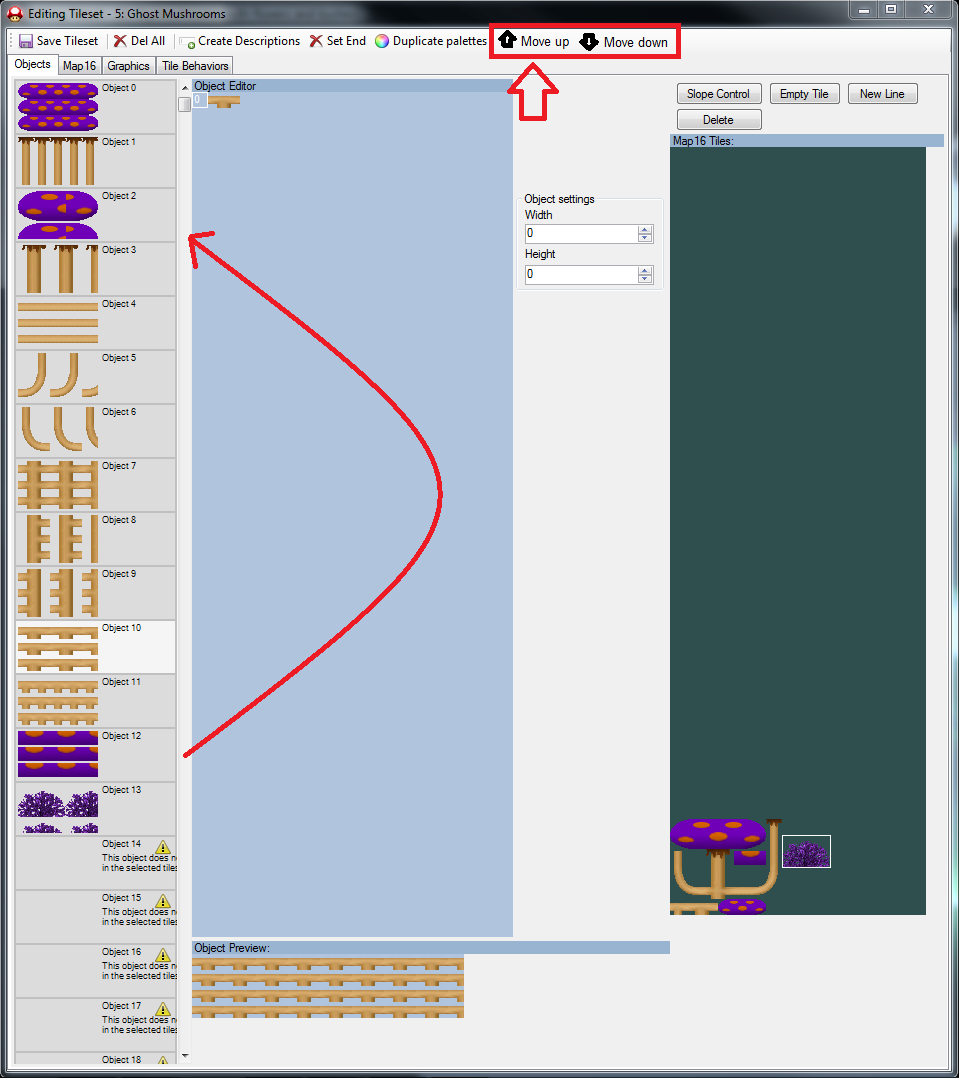Select Object 0 purple mushroom thumbnail

click(58, 107)
